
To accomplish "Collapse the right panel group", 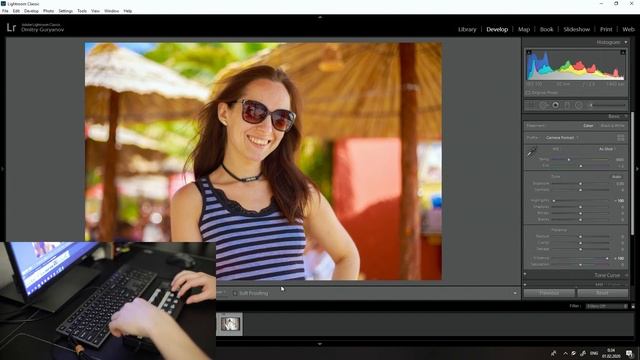I will tap(637, 168).
